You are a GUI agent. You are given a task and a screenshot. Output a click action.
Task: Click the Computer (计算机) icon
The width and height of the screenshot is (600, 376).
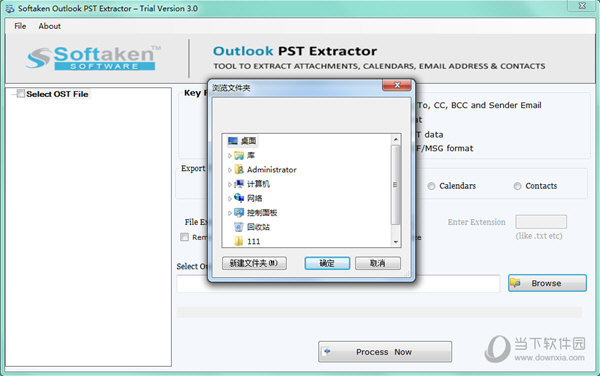click(x=239, y=184)
